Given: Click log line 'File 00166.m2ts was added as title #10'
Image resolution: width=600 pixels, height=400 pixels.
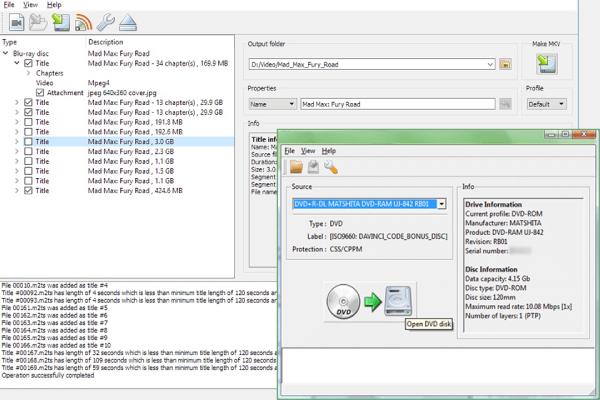Looking at the screenshot, I should click(x=56, y=345).
